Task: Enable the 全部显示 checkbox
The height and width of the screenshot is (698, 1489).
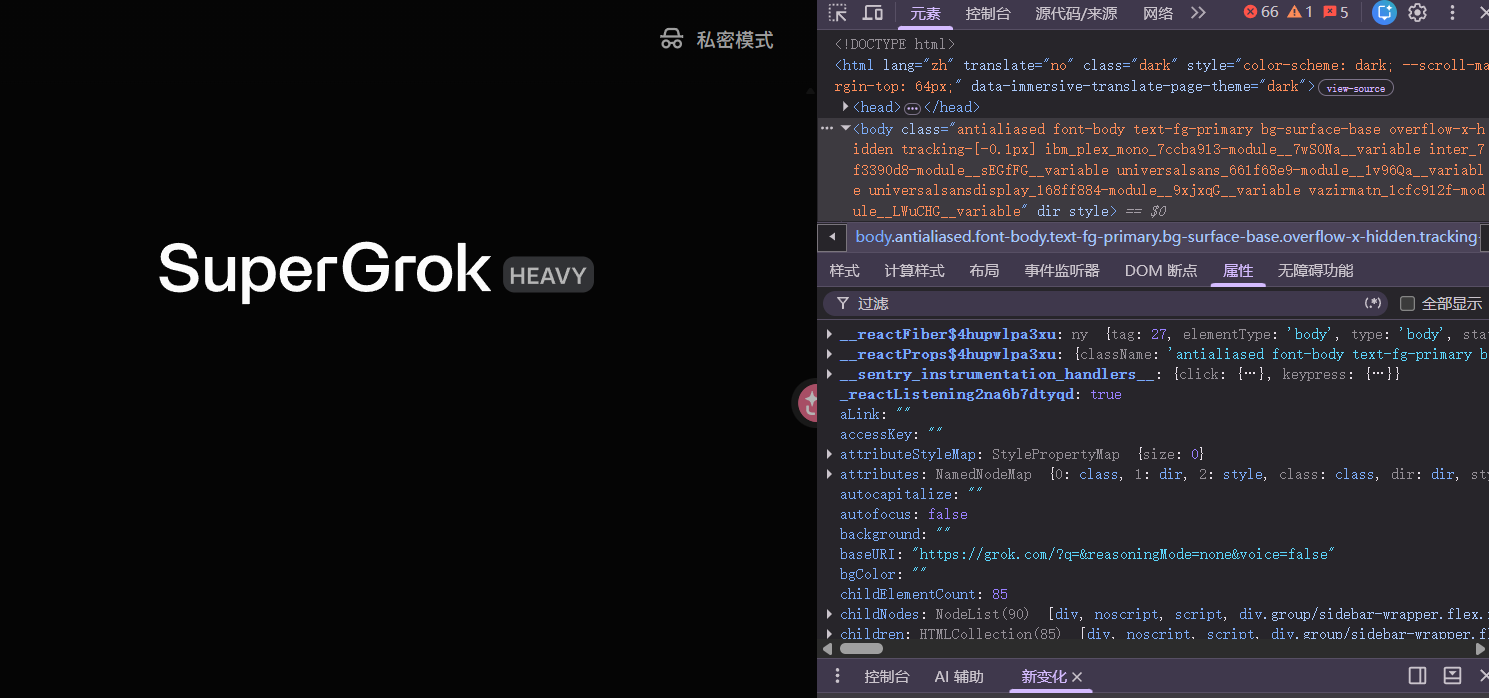Action: coord(1407,303)
